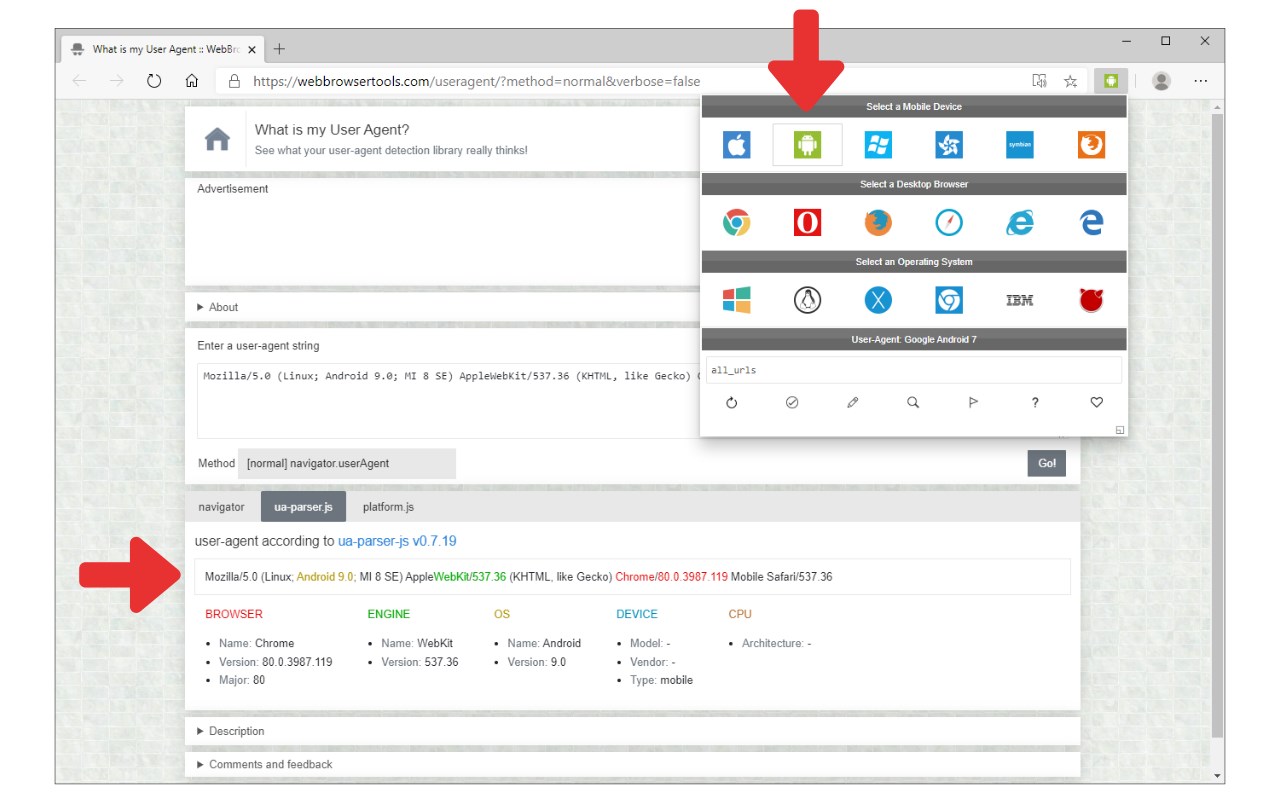This screenshot has height=800, width=1280.
Task: Select the Android mobile device icon
Action: tap(807, 145)
